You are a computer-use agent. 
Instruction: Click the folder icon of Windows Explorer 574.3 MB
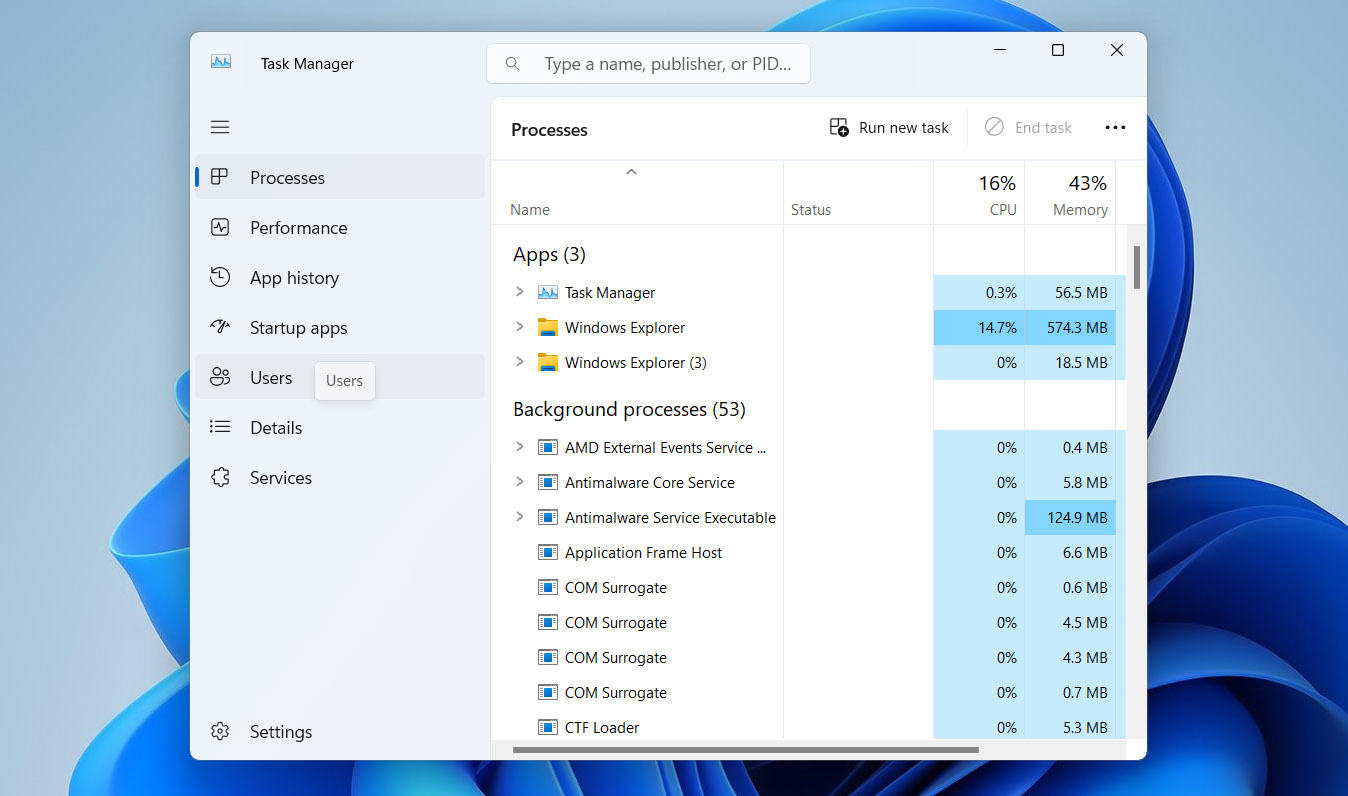pyautogui.click(x=547, y=327)
